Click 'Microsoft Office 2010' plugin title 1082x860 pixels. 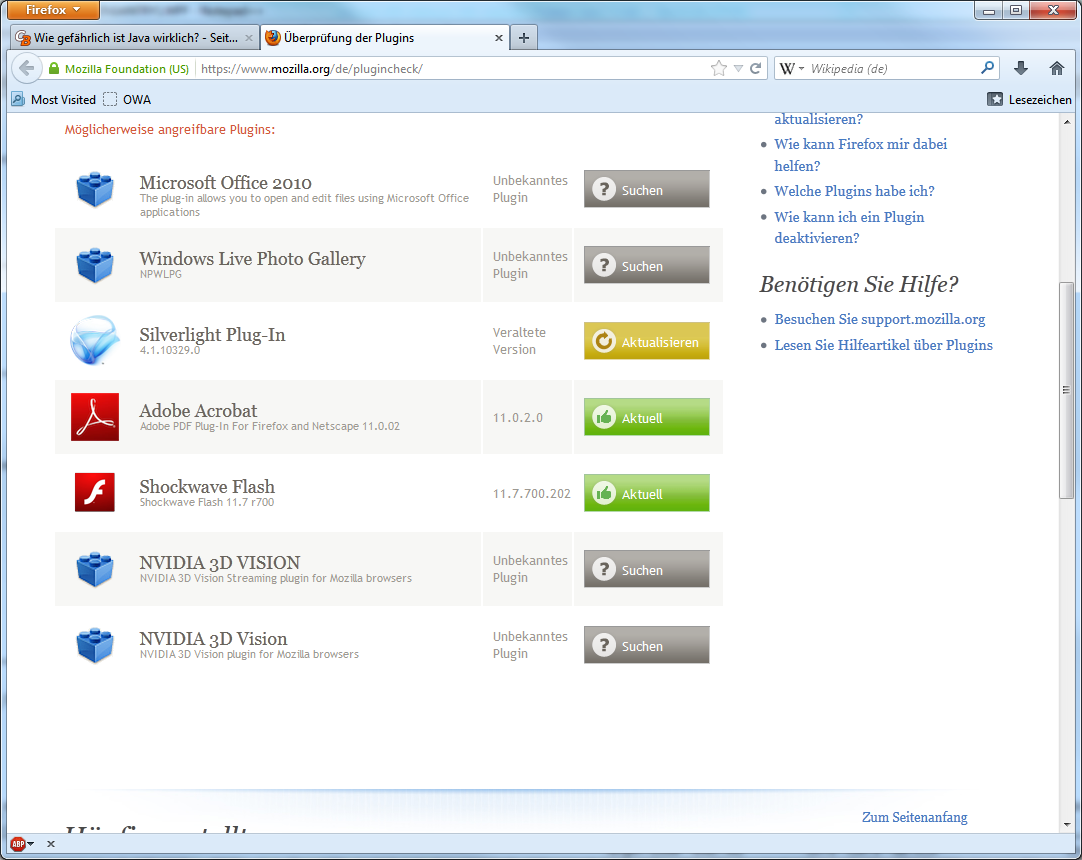pos(226,183)
